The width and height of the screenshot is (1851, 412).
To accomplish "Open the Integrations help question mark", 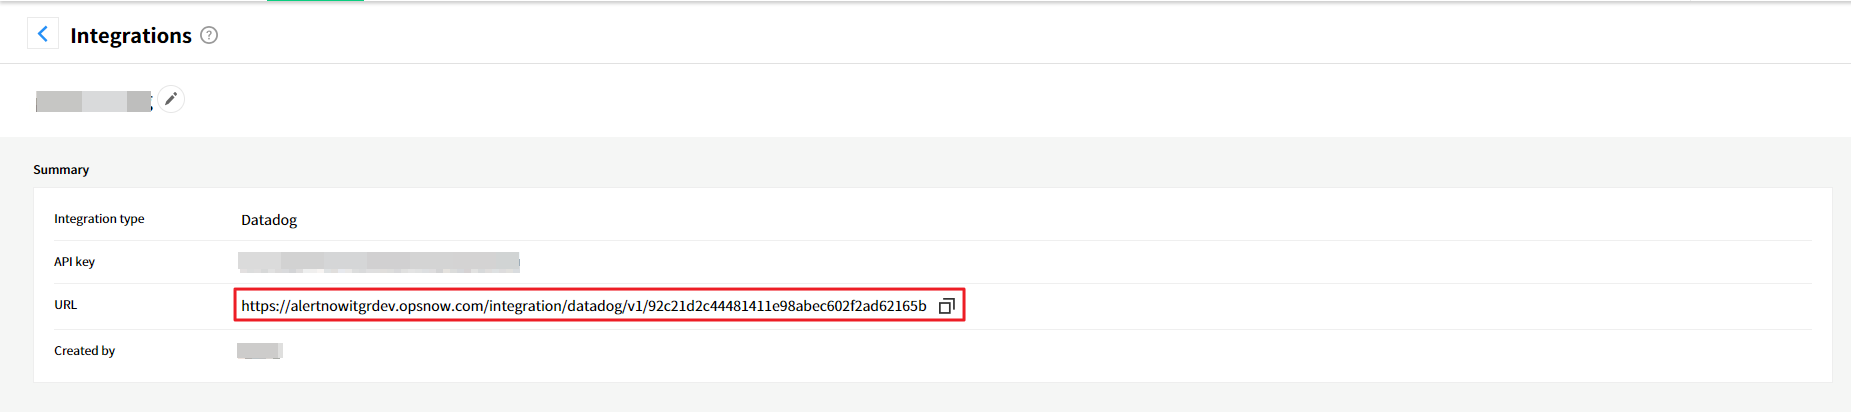I will coord(209,35).
